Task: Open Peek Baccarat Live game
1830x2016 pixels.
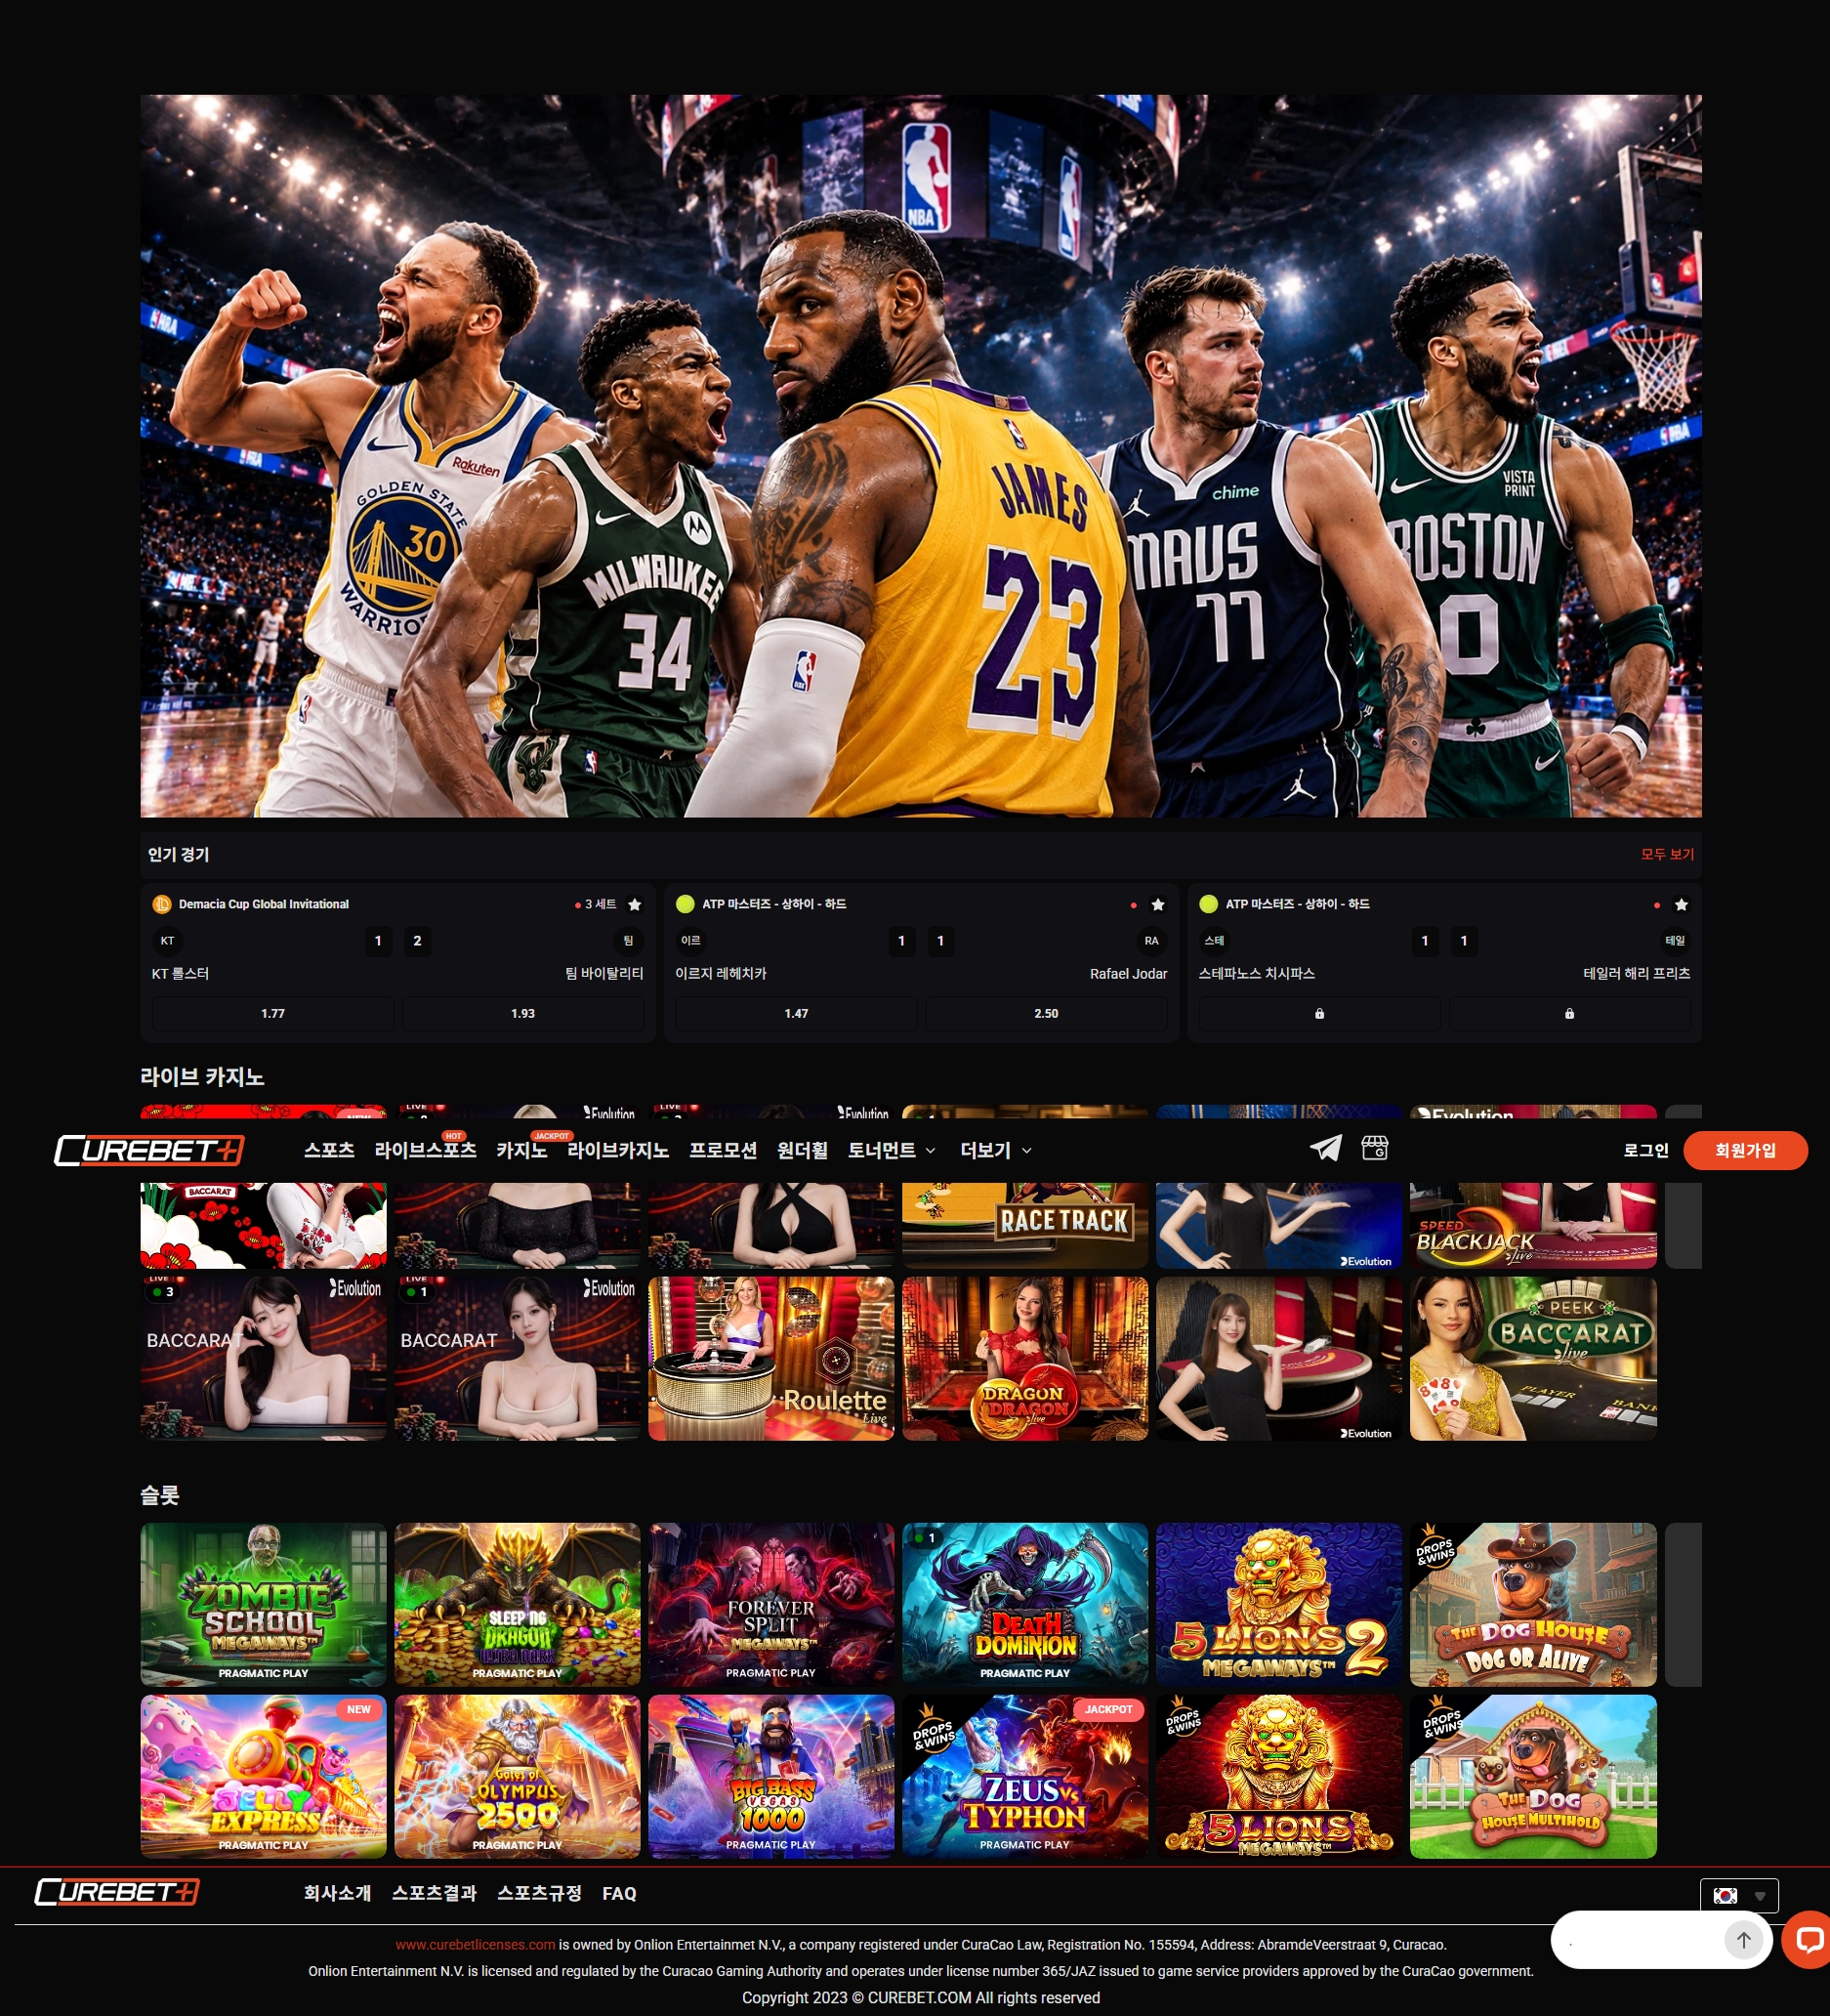Action: click(1533, 1359)
